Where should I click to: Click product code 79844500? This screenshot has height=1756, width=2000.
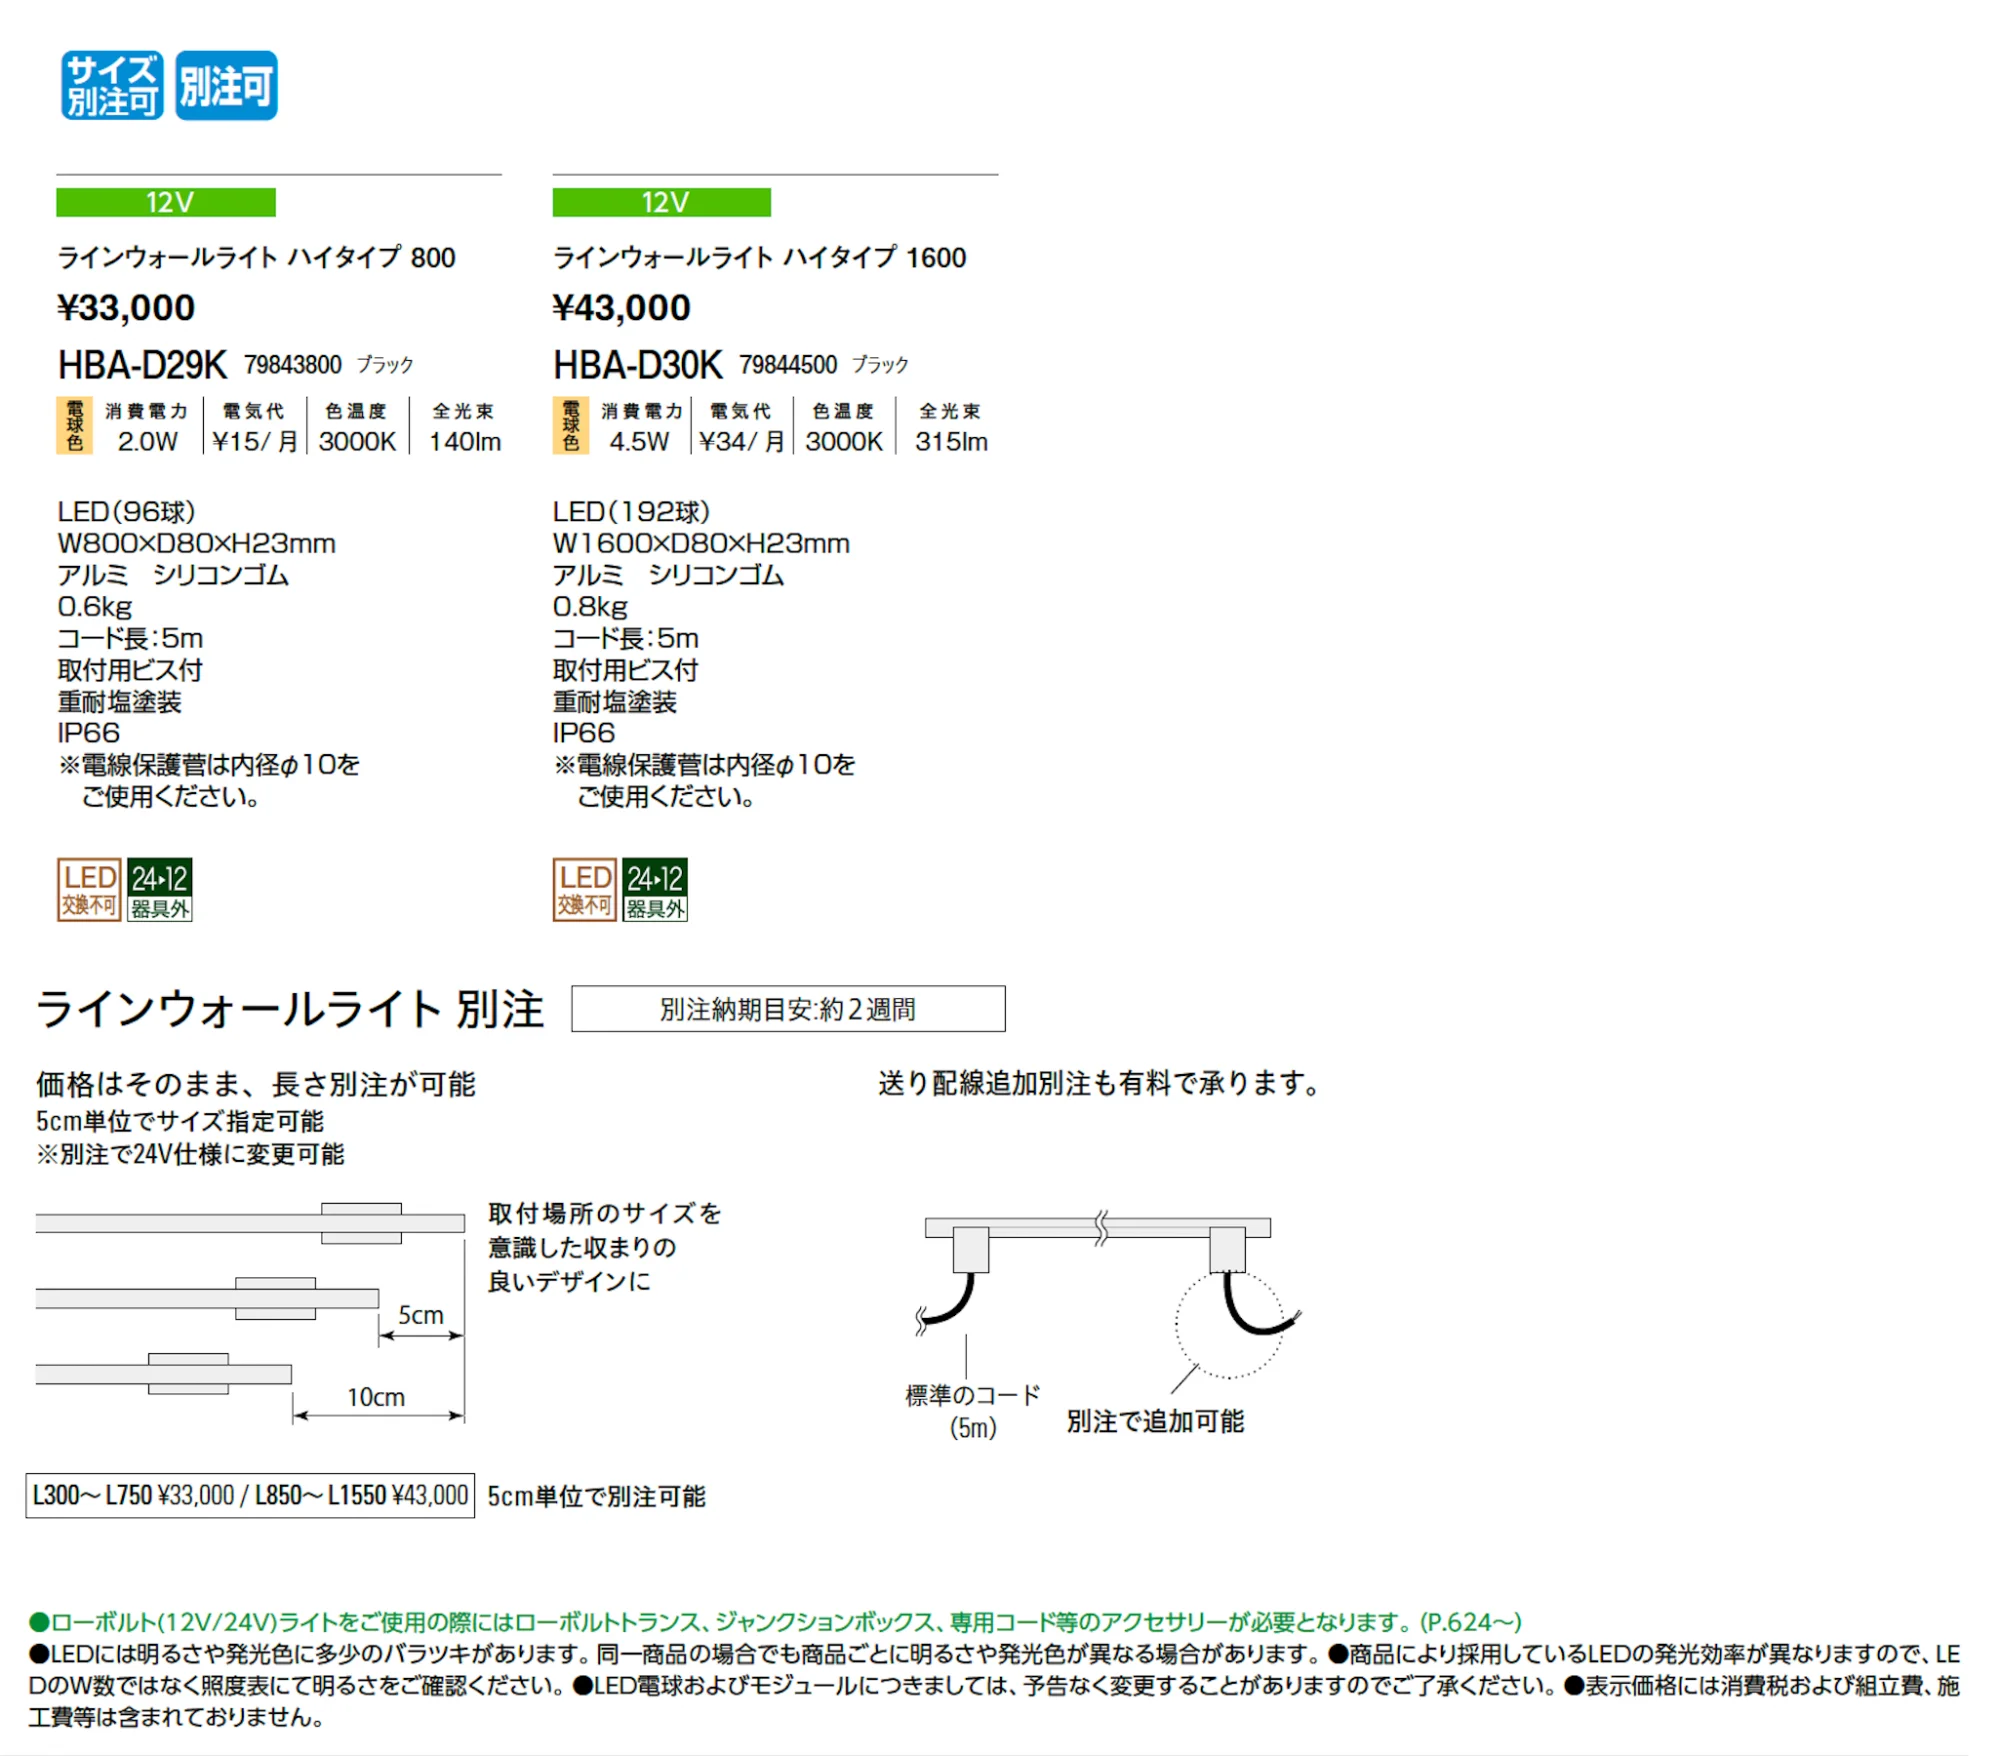[x=788, y=365]
